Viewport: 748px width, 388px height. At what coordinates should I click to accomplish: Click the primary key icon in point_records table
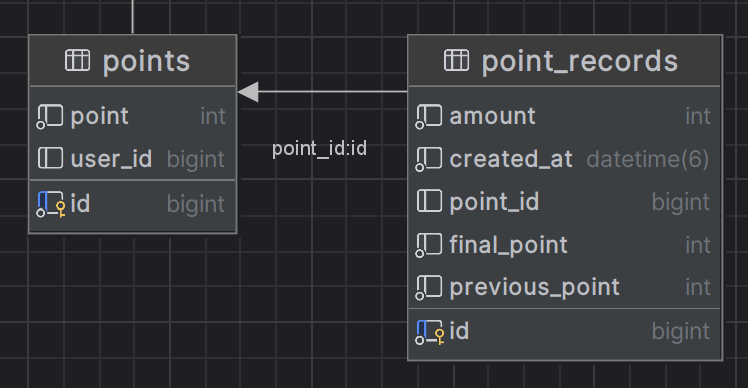point(430,332)
